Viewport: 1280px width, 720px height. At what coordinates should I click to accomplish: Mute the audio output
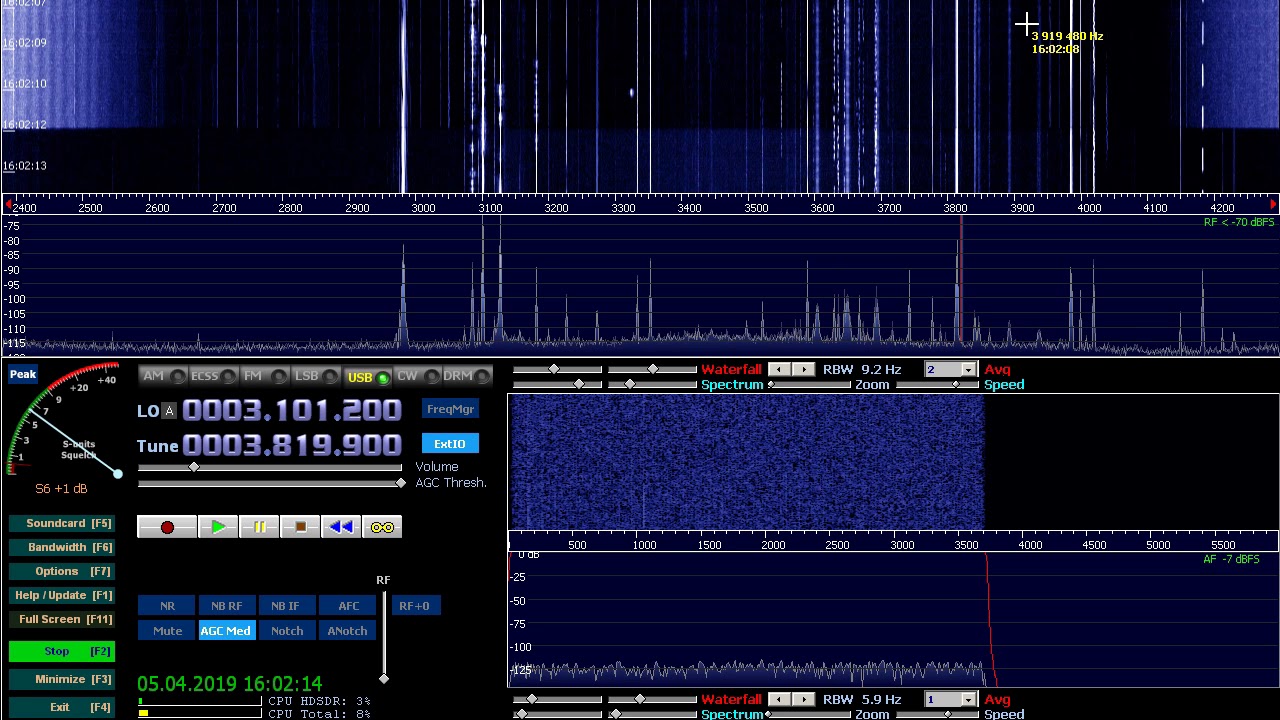coord(167,631)
